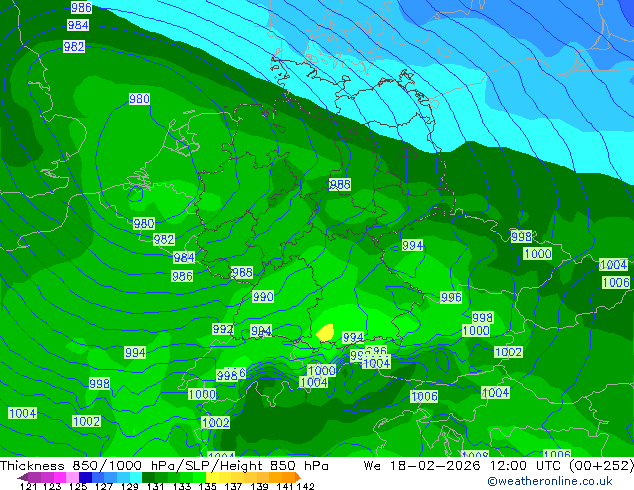Click the 998 label directly above the 1000 near Austria
The image size is (634, 490).
tap(483, 317)
